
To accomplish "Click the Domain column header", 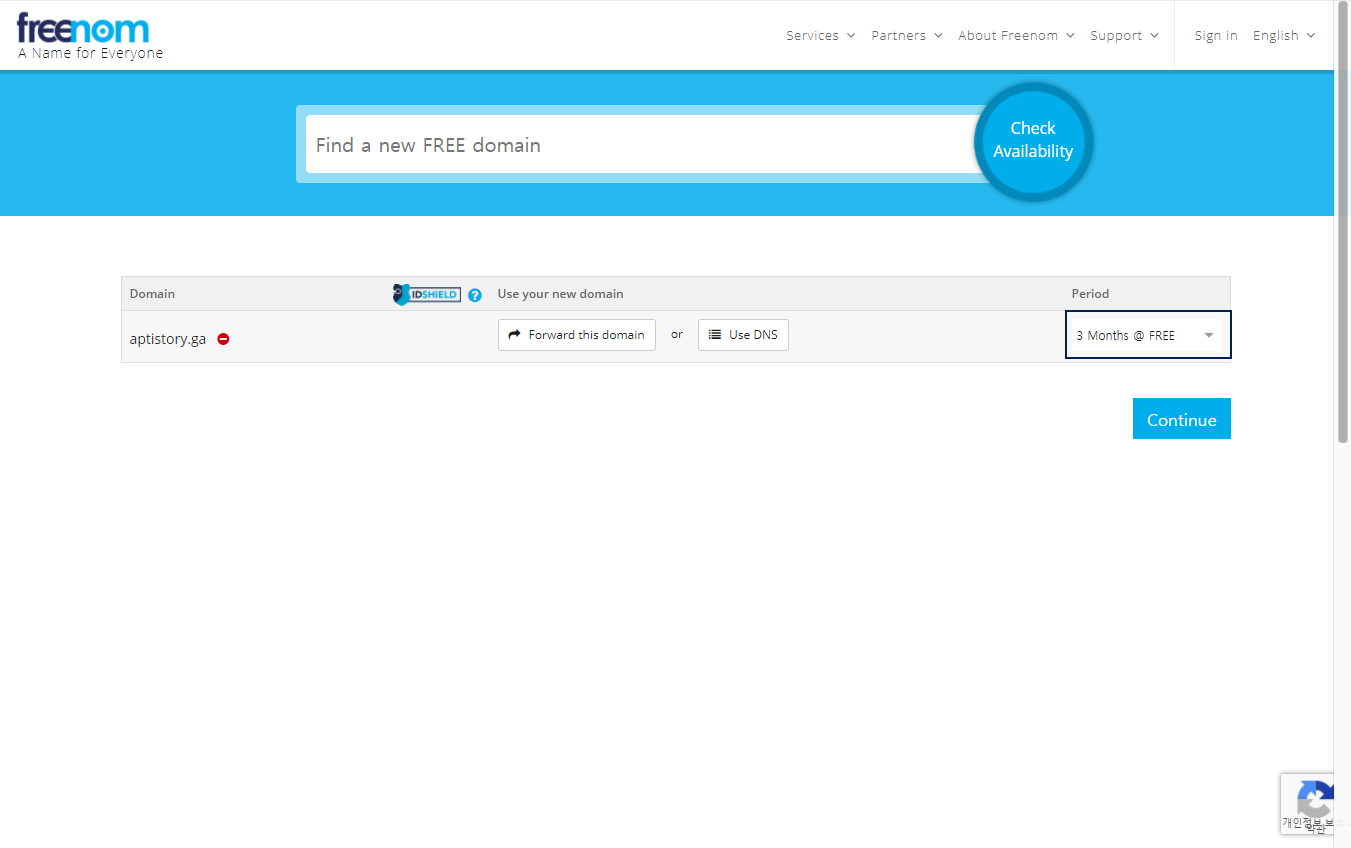I will click(x=152, y=294).
